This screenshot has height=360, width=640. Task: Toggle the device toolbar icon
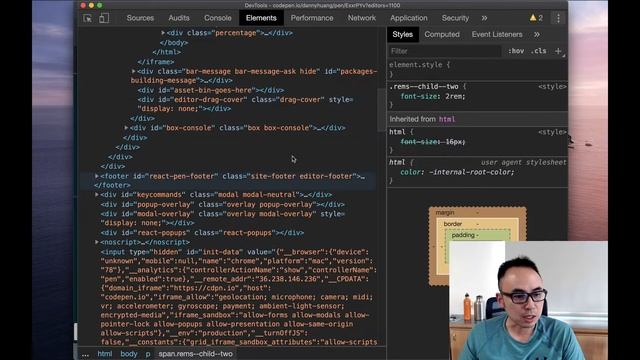[104, 18]
